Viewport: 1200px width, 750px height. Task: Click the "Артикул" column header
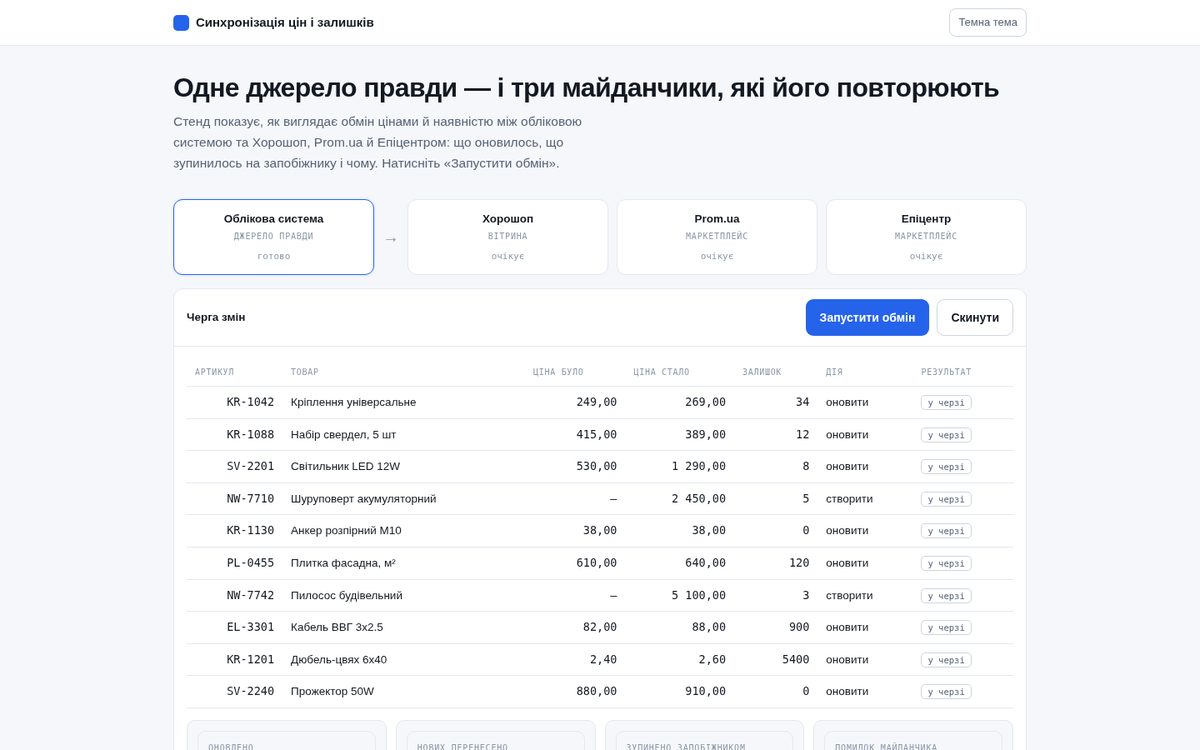pyautogui.click(x=214, y=372)
